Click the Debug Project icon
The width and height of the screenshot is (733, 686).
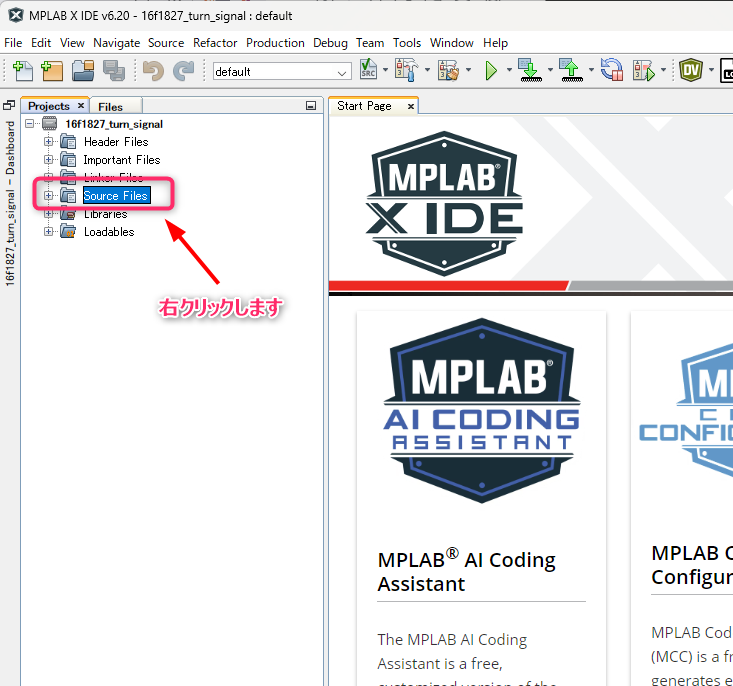pyautogui.click(x=643, y=71)
